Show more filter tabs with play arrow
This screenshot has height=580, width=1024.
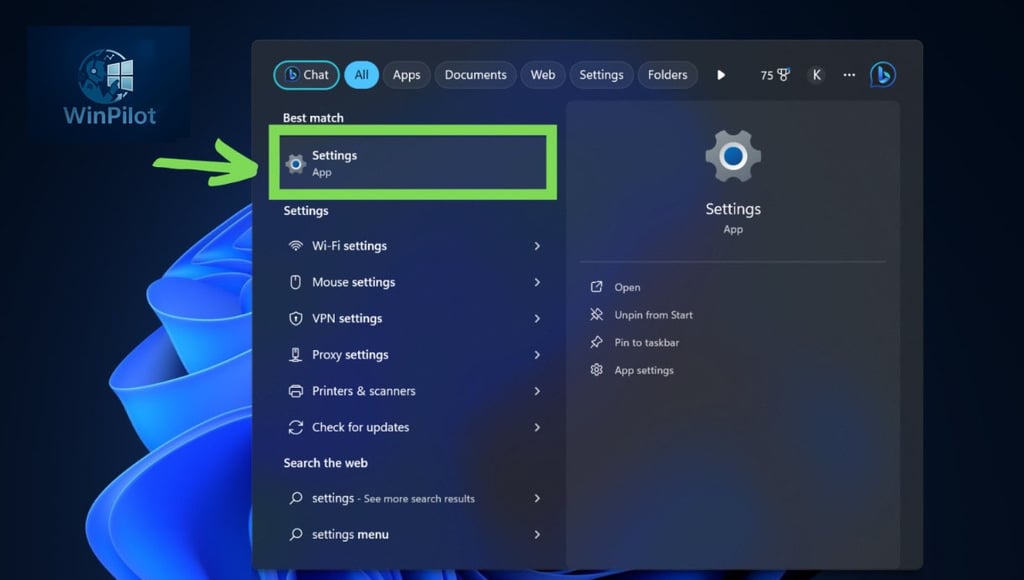coord(721,75)
